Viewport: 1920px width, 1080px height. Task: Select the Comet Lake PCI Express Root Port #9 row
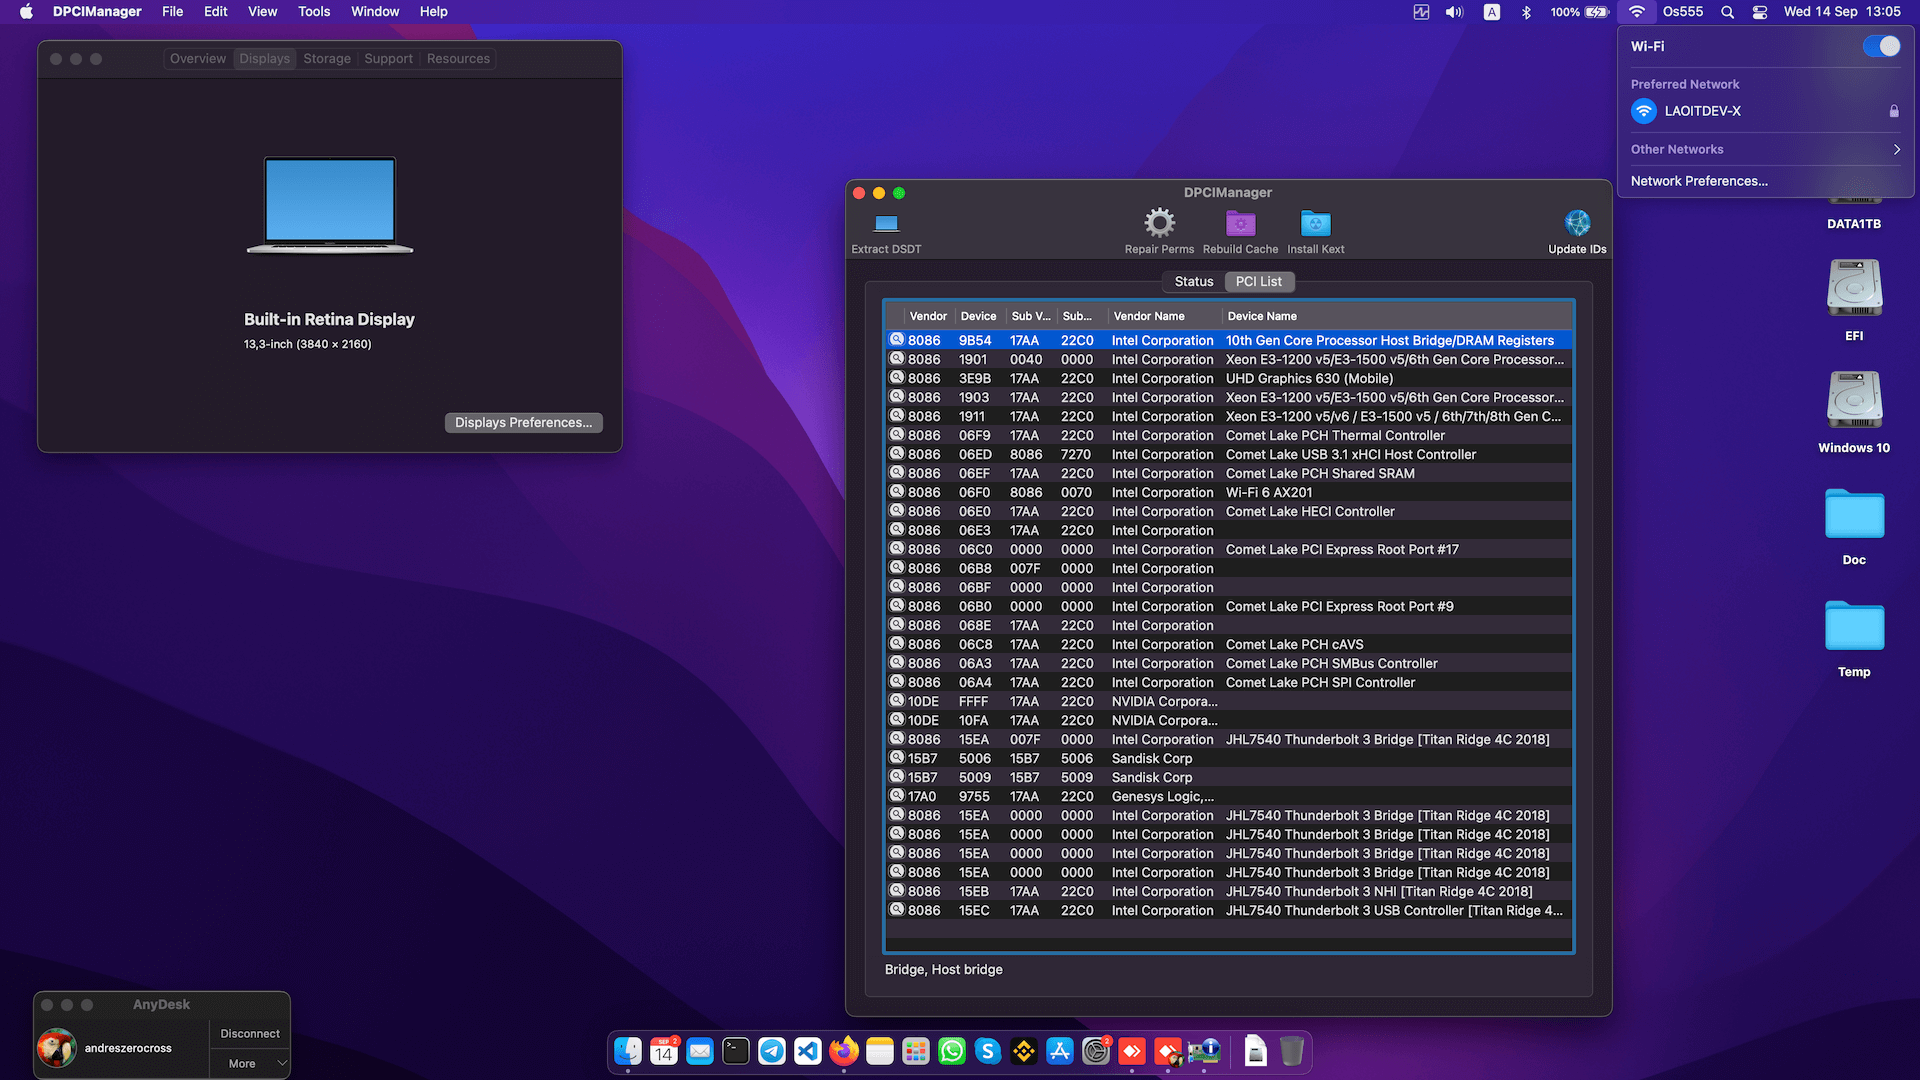pyautogui.click(x=1228, y=607)
